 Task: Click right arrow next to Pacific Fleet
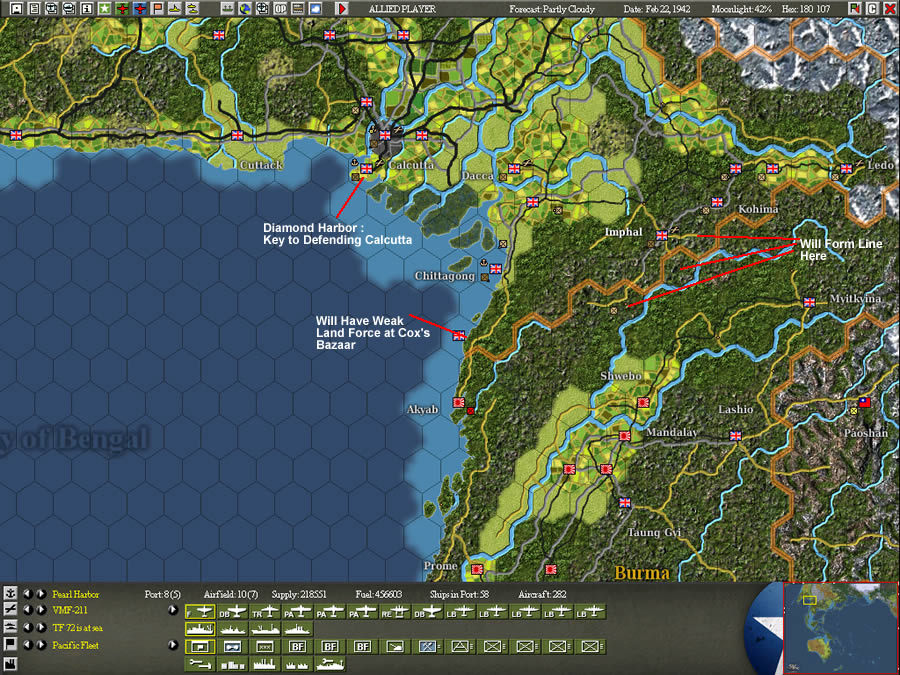[41, 645]
